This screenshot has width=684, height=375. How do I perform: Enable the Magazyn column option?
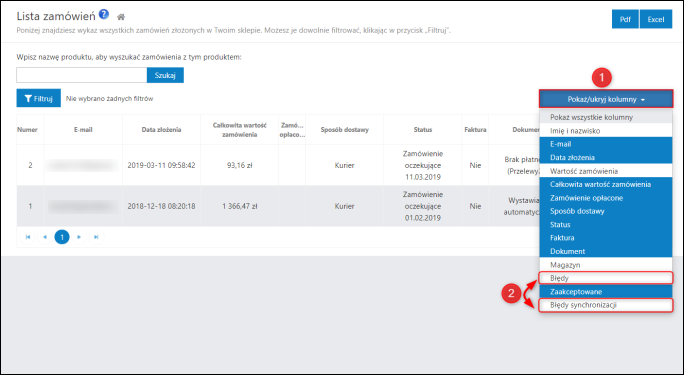606,265
